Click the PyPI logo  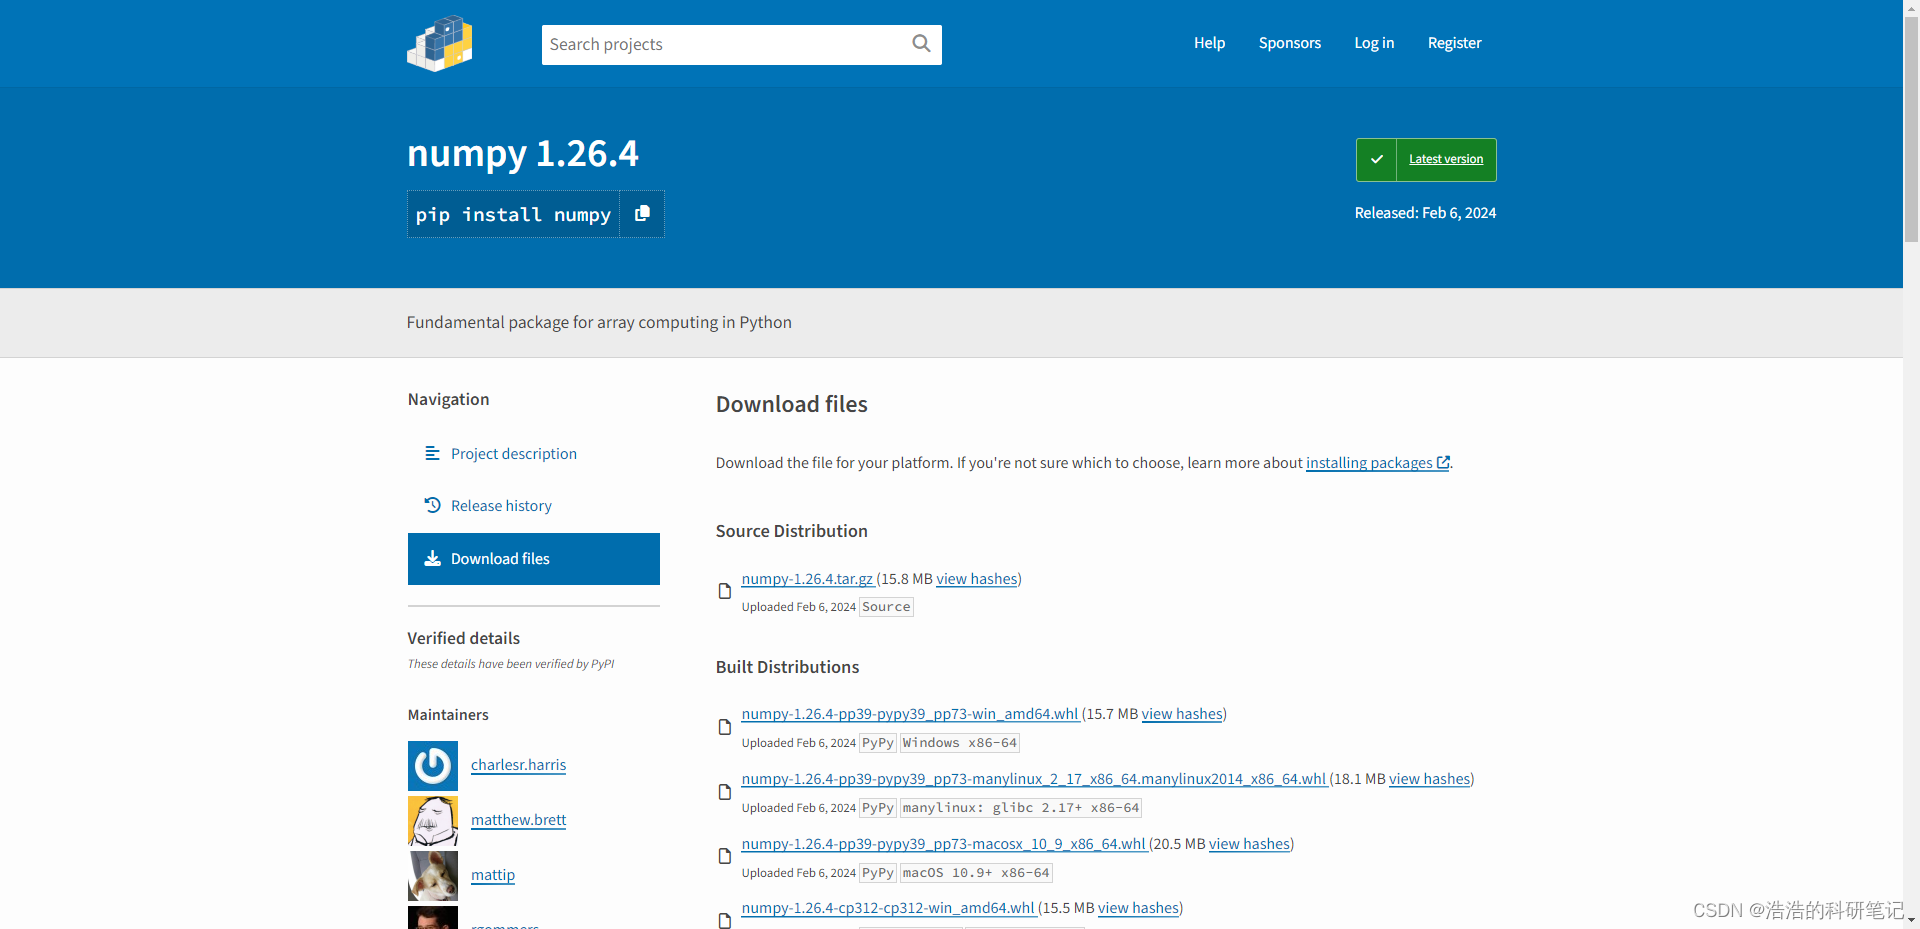tap(440, 43)
